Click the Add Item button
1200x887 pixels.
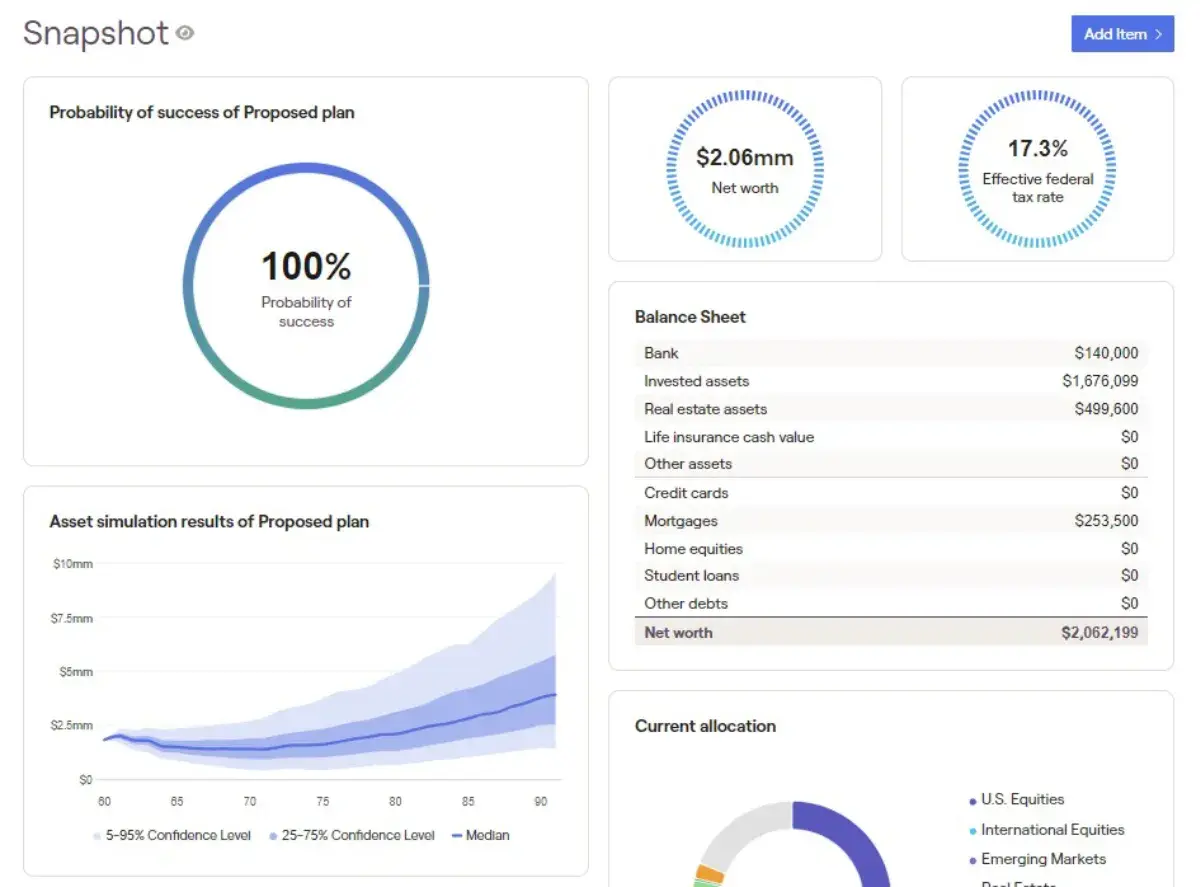click(x=1122, y=34)
